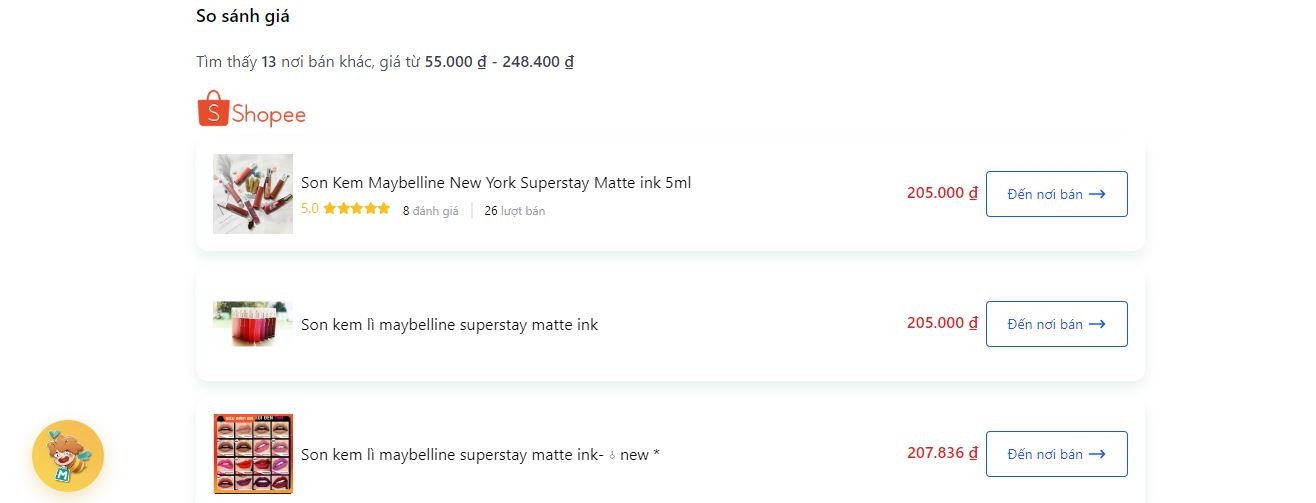
Task: Click arrow in first Đến nơi bán button
Action: pyautogui.click(x=1097, y=194)
